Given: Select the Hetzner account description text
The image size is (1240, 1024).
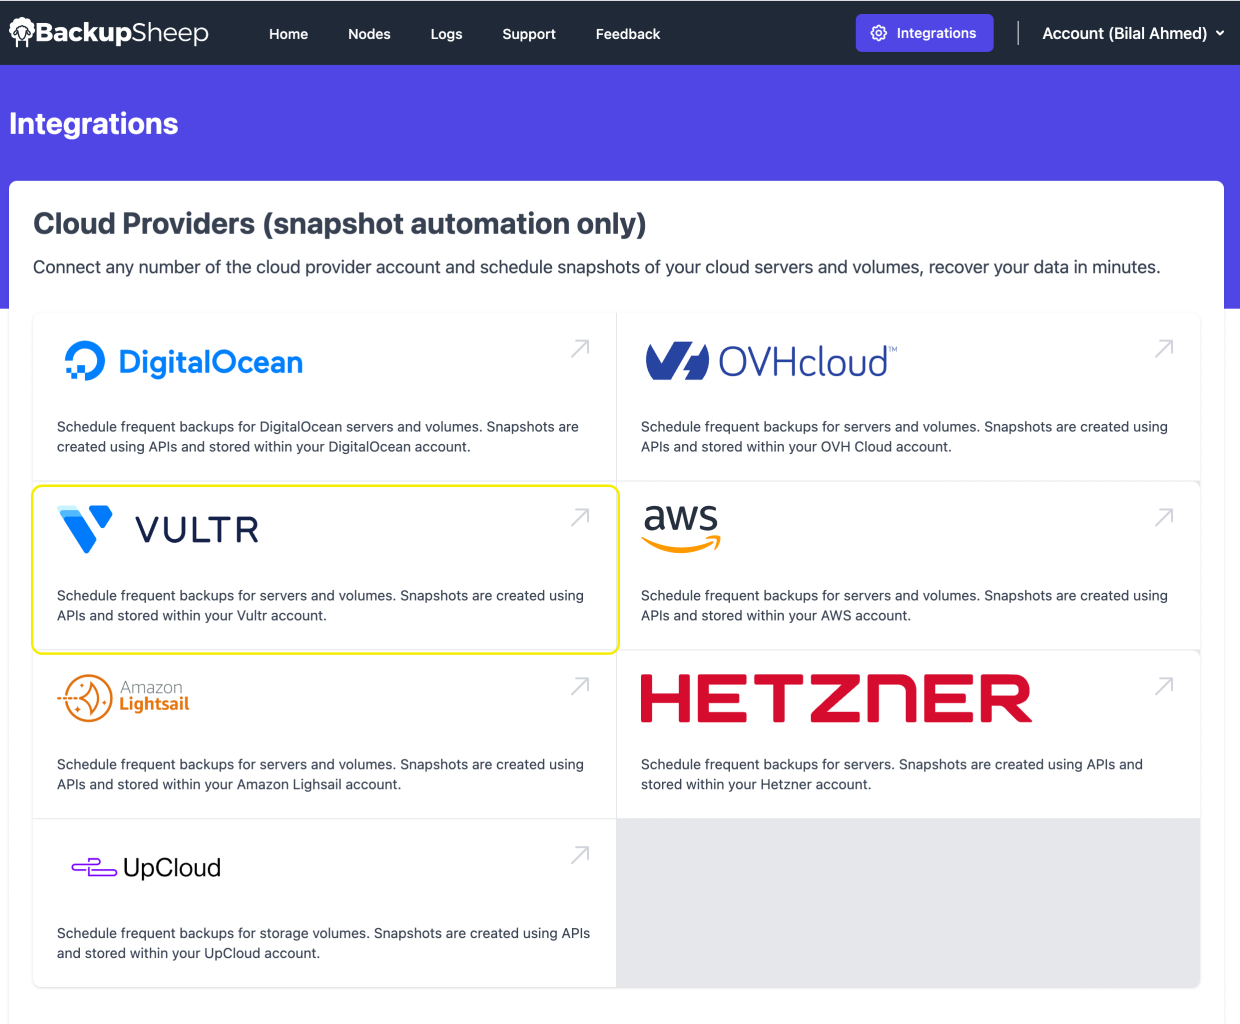Looking at the screenshot, I should click(x=892, y=775).
